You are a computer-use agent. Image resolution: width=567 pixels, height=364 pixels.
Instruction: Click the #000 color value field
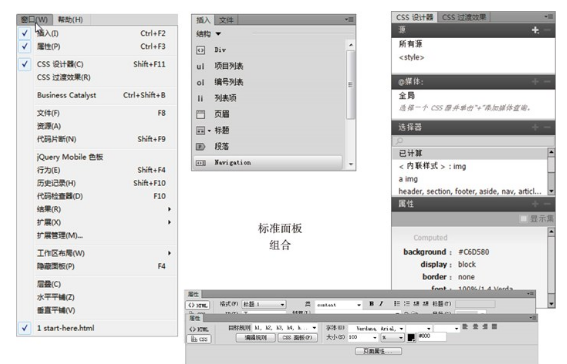432,337
